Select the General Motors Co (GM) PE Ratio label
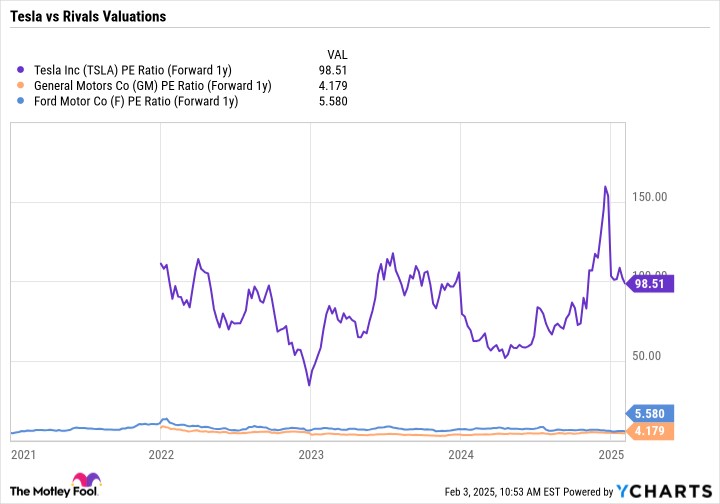The image size is (720, 504). coord(152,86)
